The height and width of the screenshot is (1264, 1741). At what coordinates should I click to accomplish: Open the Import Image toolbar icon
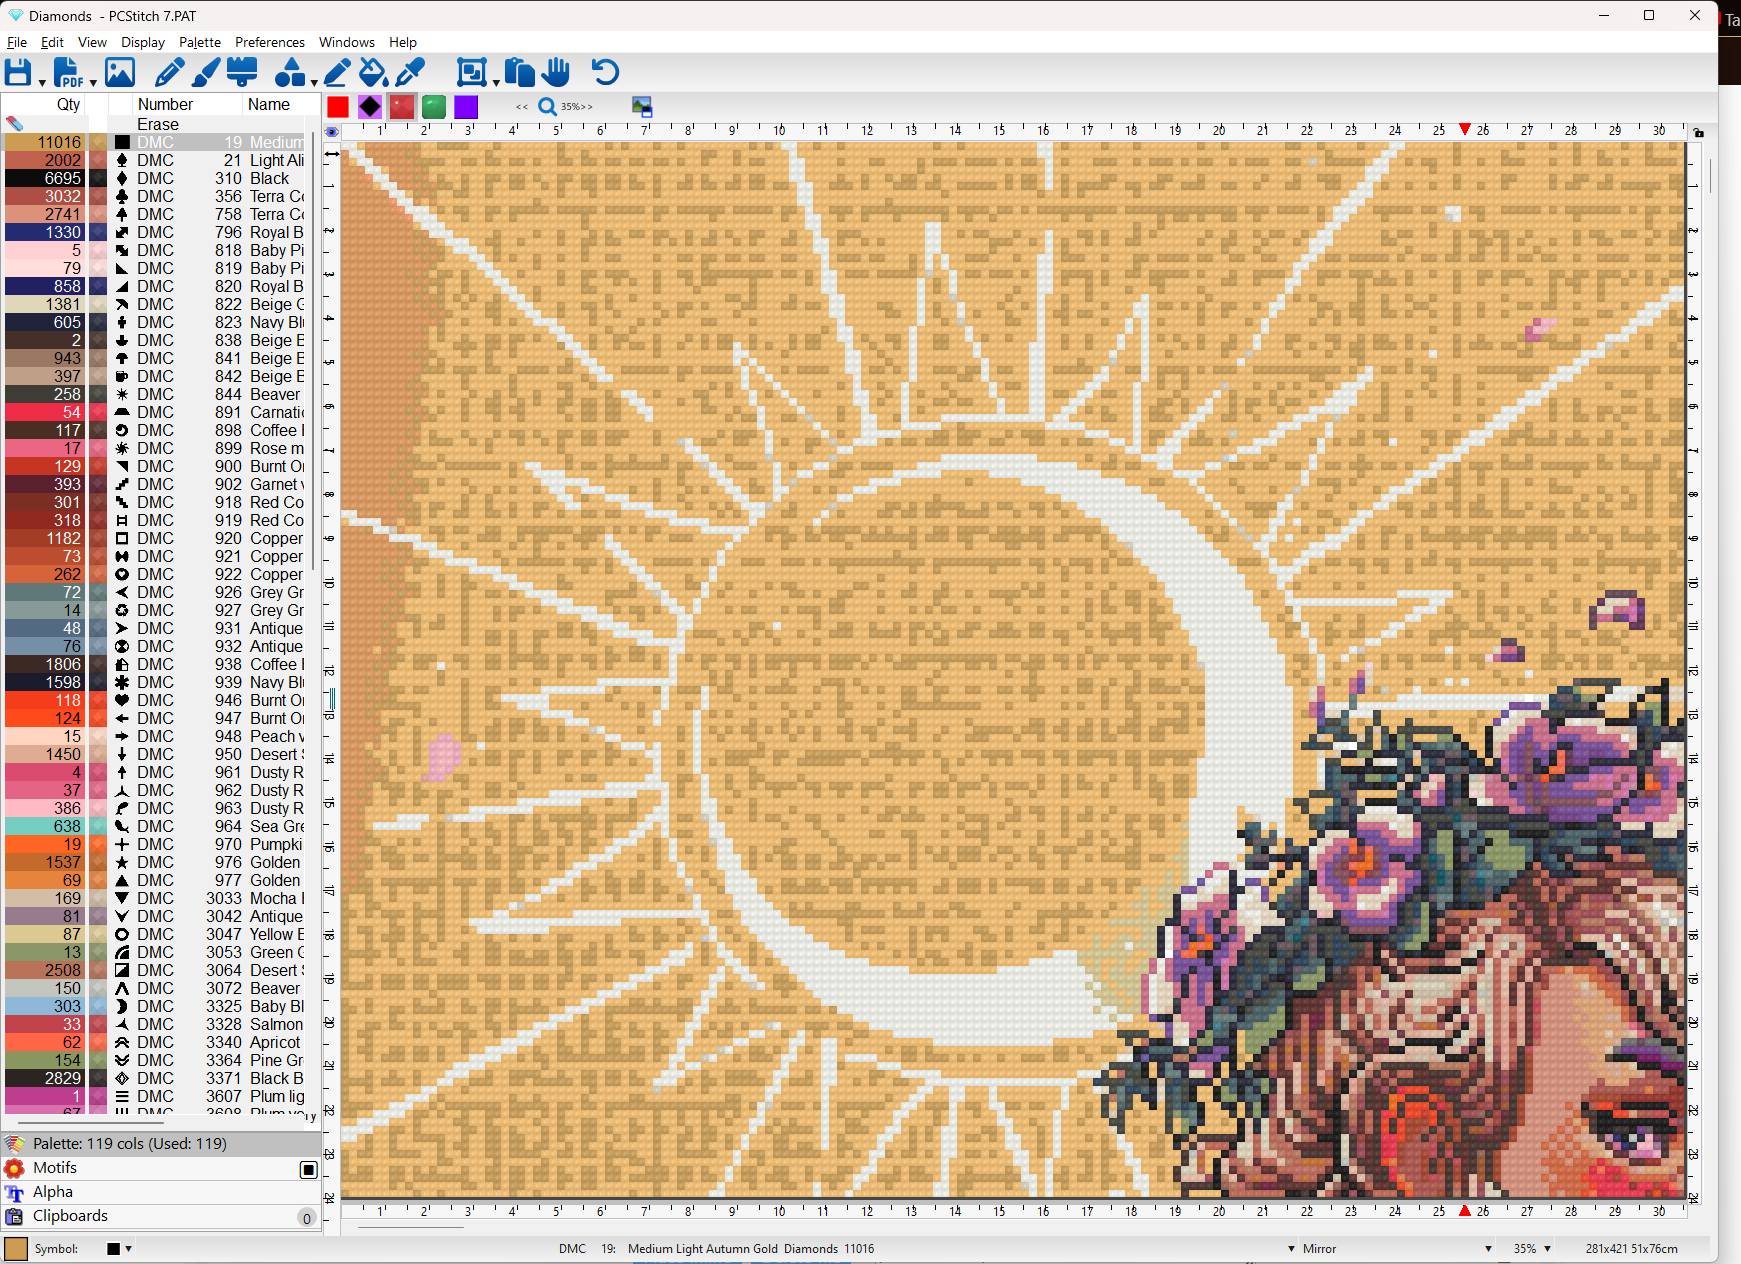[x=120, y=72]
